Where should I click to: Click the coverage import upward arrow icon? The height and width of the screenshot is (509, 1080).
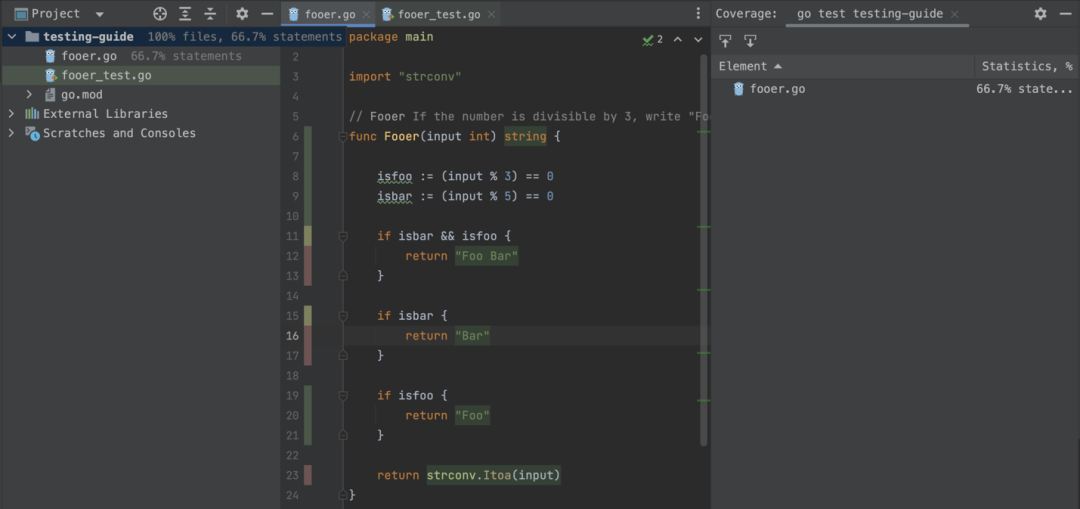(725, 41)
